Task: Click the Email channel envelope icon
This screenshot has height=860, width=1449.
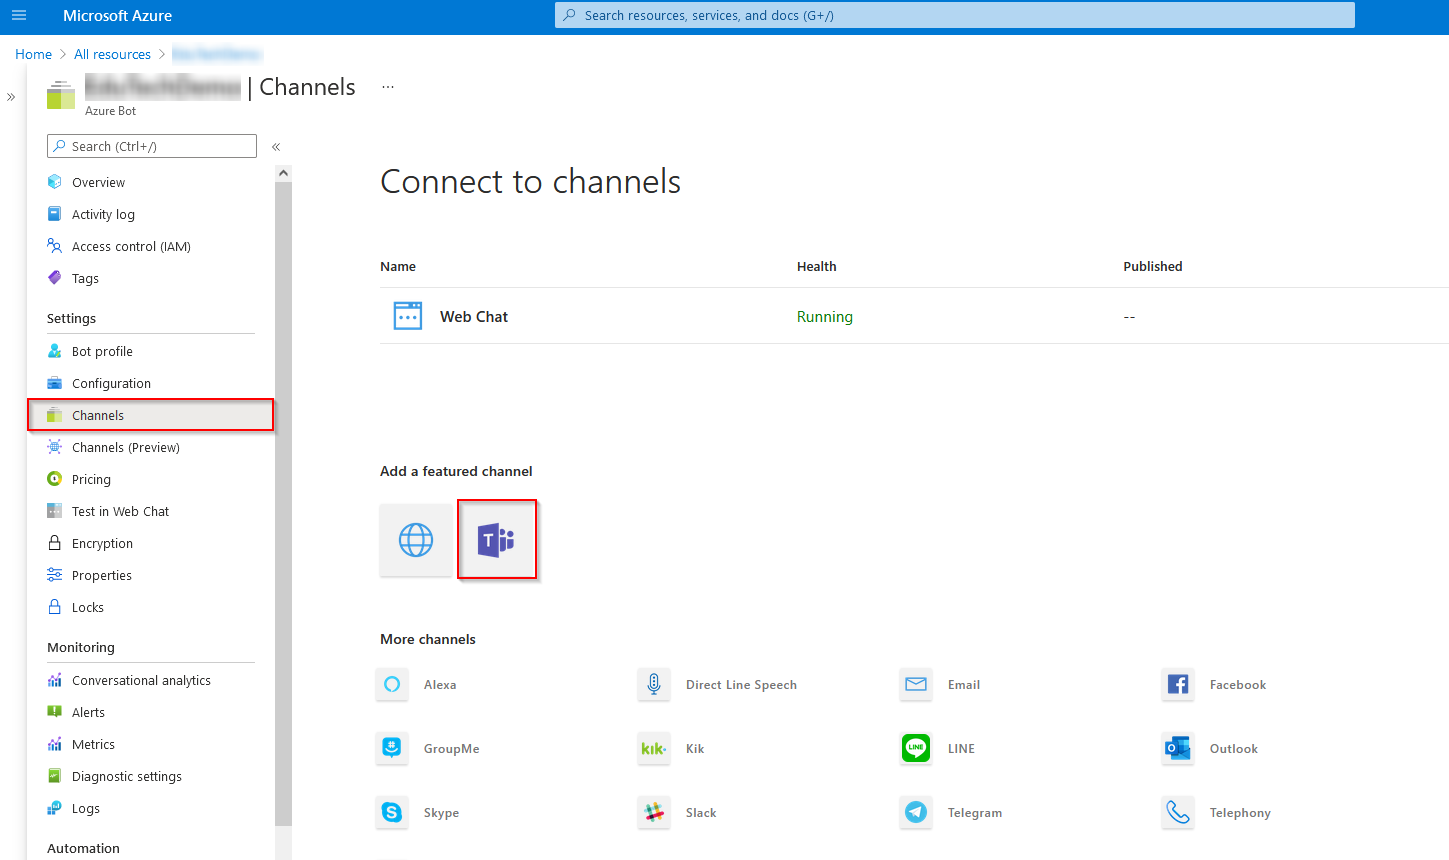Action: click(916, 684)
